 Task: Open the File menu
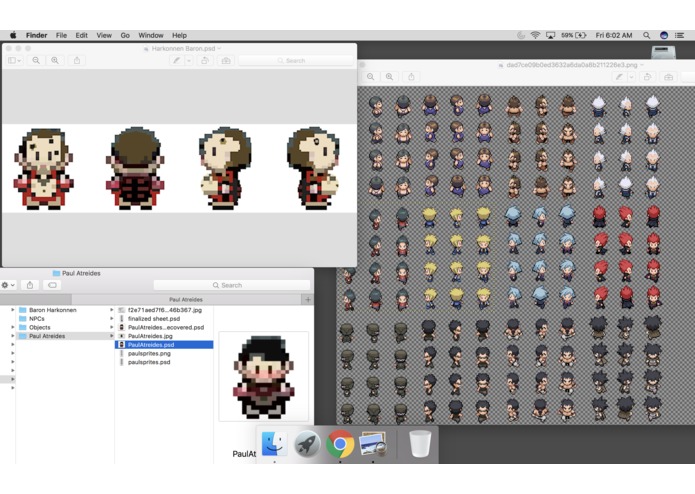click(x=61, y=35)
